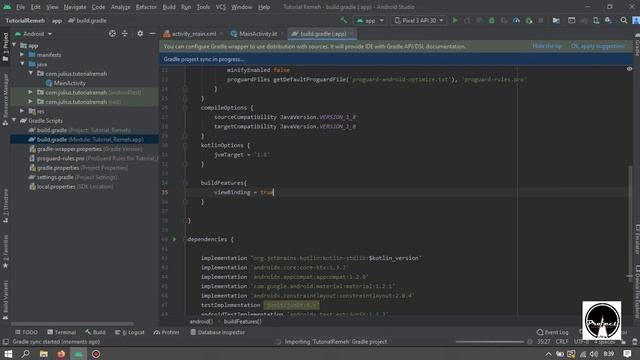
Task: Click the Hide the tip link
Action: pyautogui.click(x=547, y=46)
